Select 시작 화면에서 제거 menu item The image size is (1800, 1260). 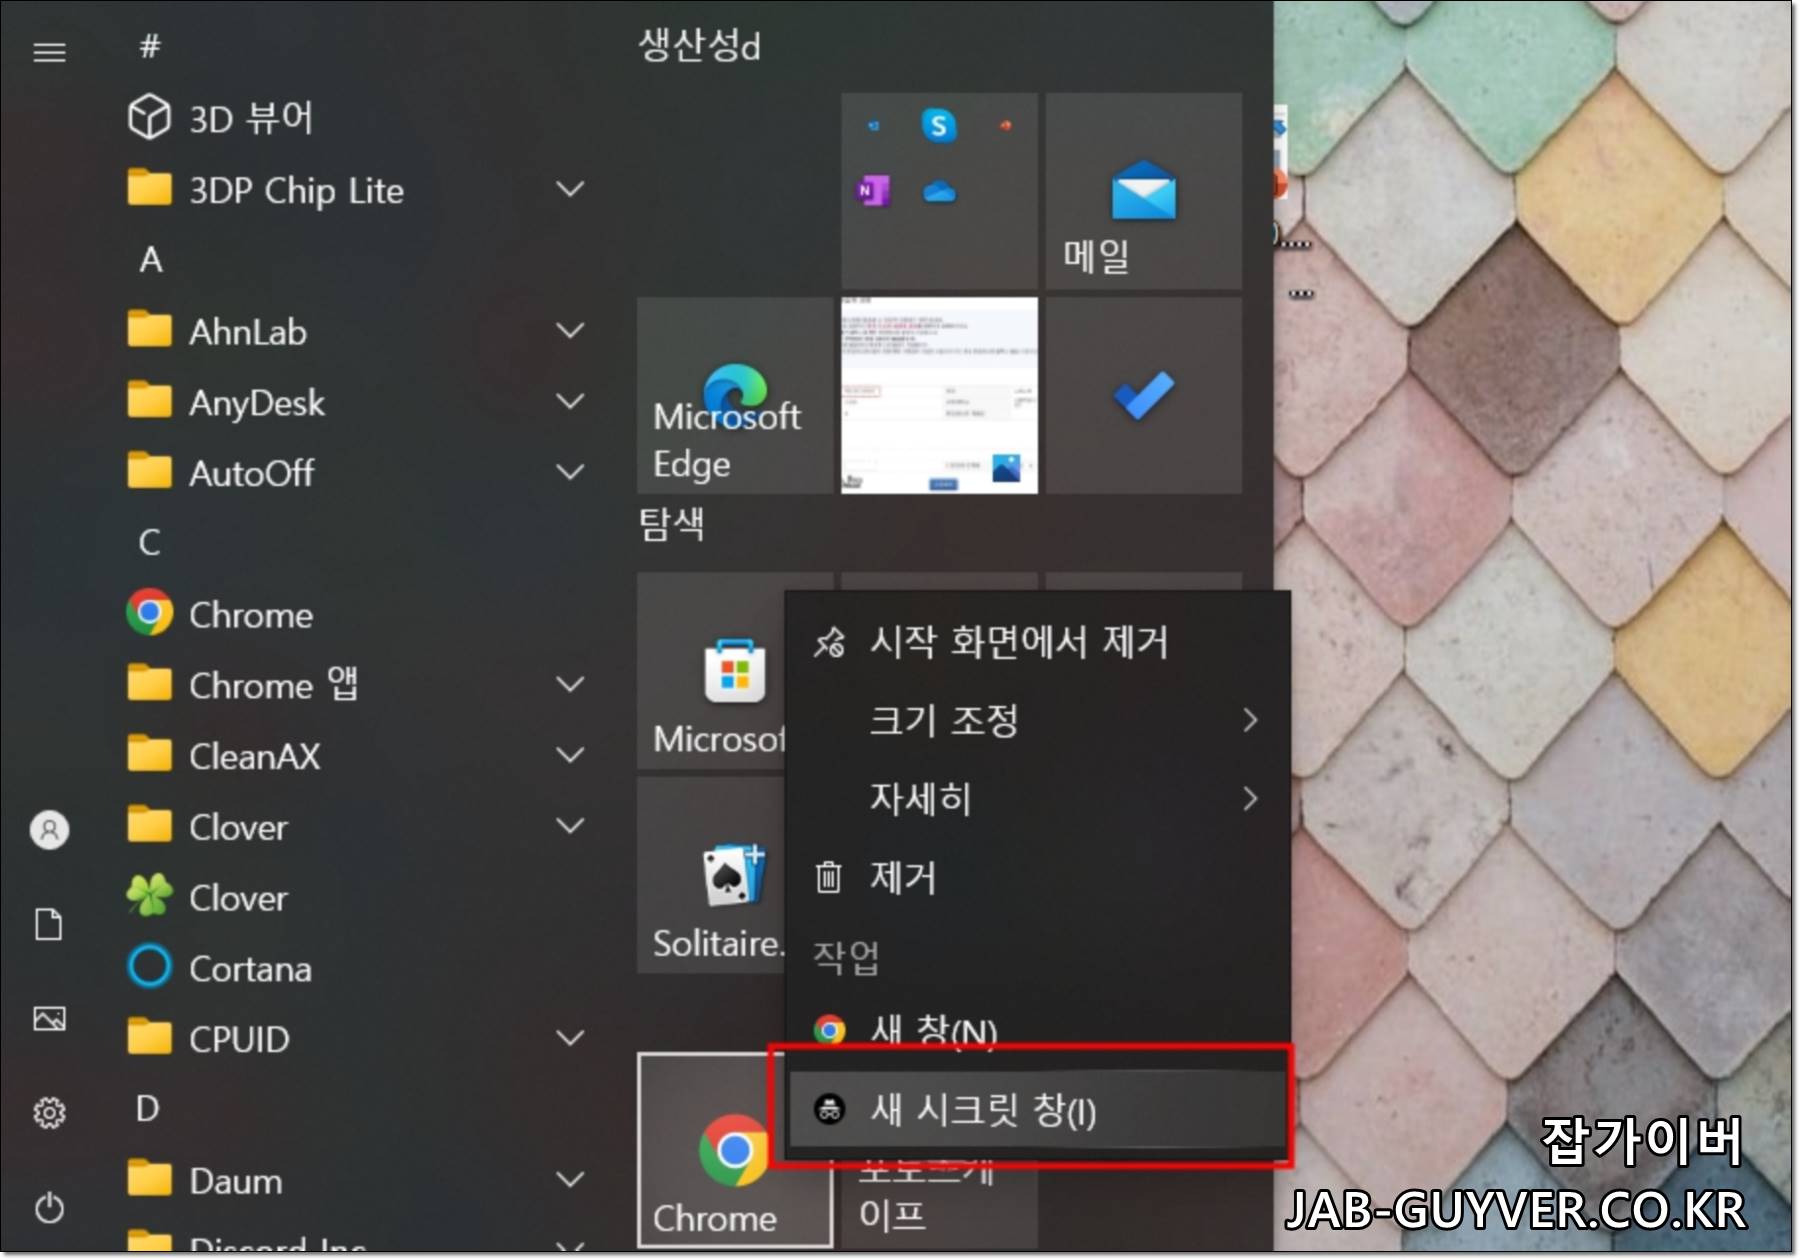(1038, 641)
